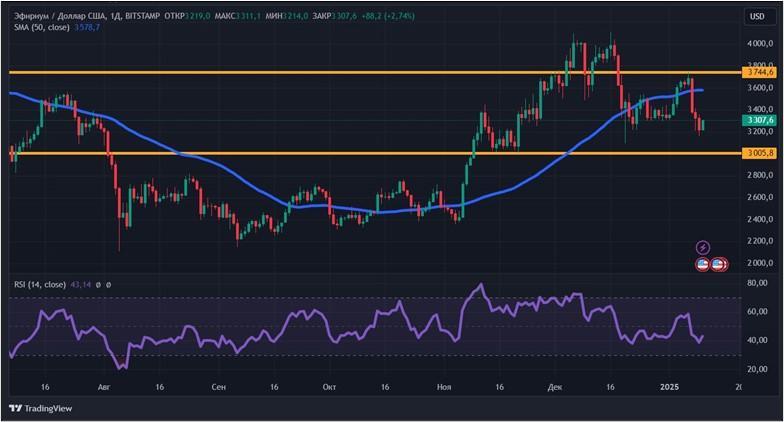
Task: Click the orange 3744,6 price level label
Action: tap(759, 73)
